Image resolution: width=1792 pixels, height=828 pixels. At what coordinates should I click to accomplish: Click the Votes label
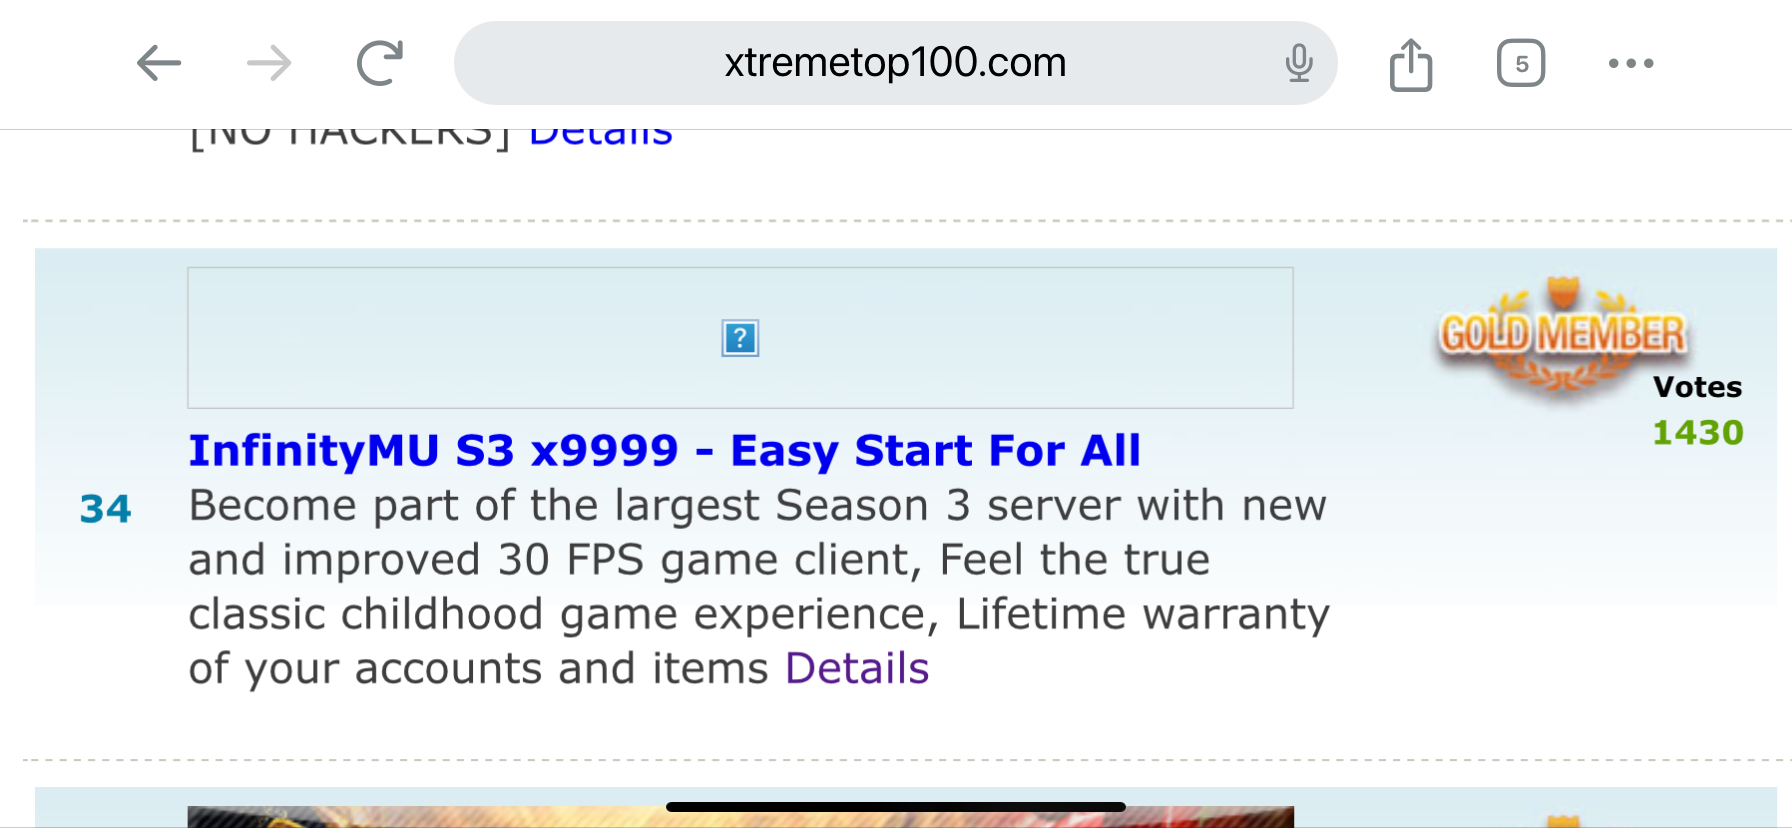click(x=1697, y=387)
